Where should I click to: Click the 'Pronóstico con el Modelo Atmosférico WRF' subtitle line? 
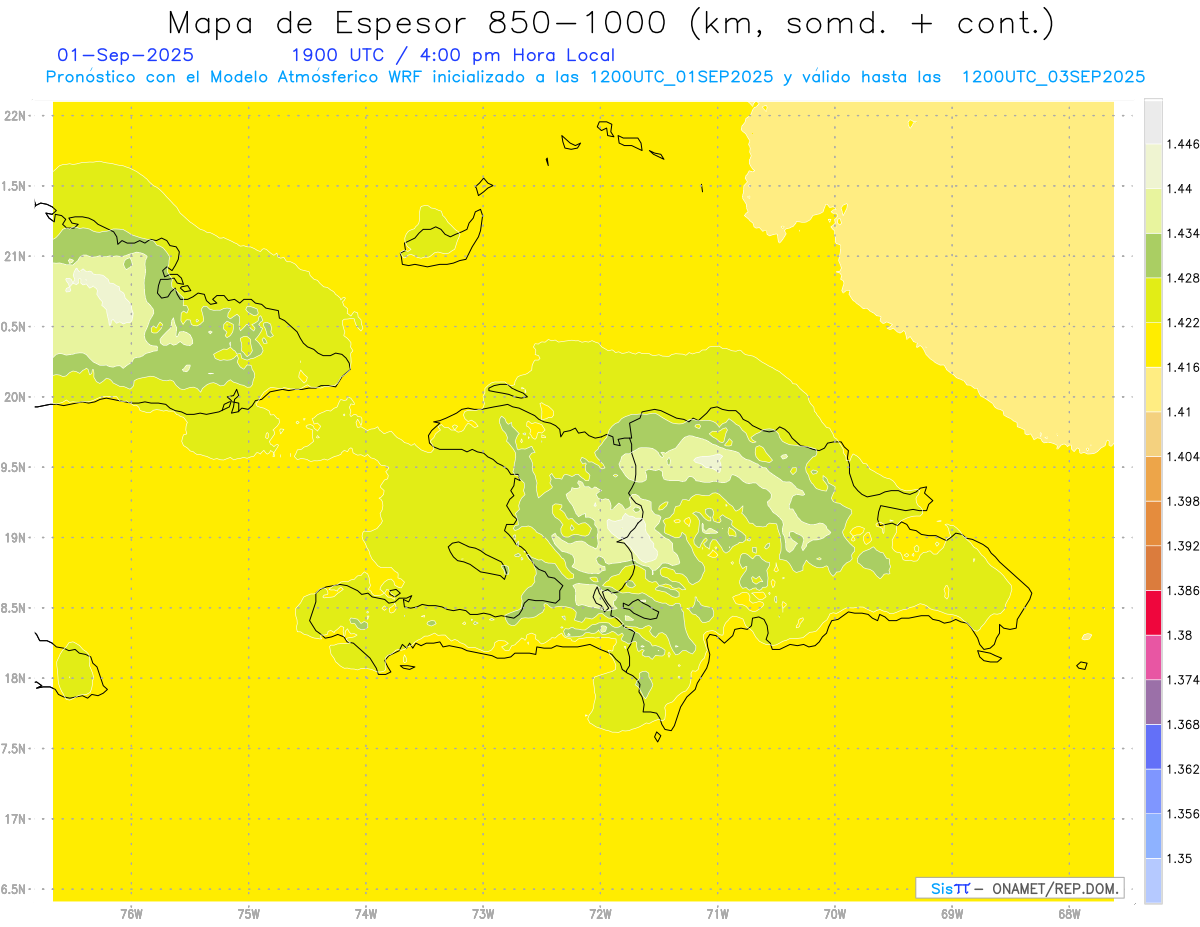point(595,77)
